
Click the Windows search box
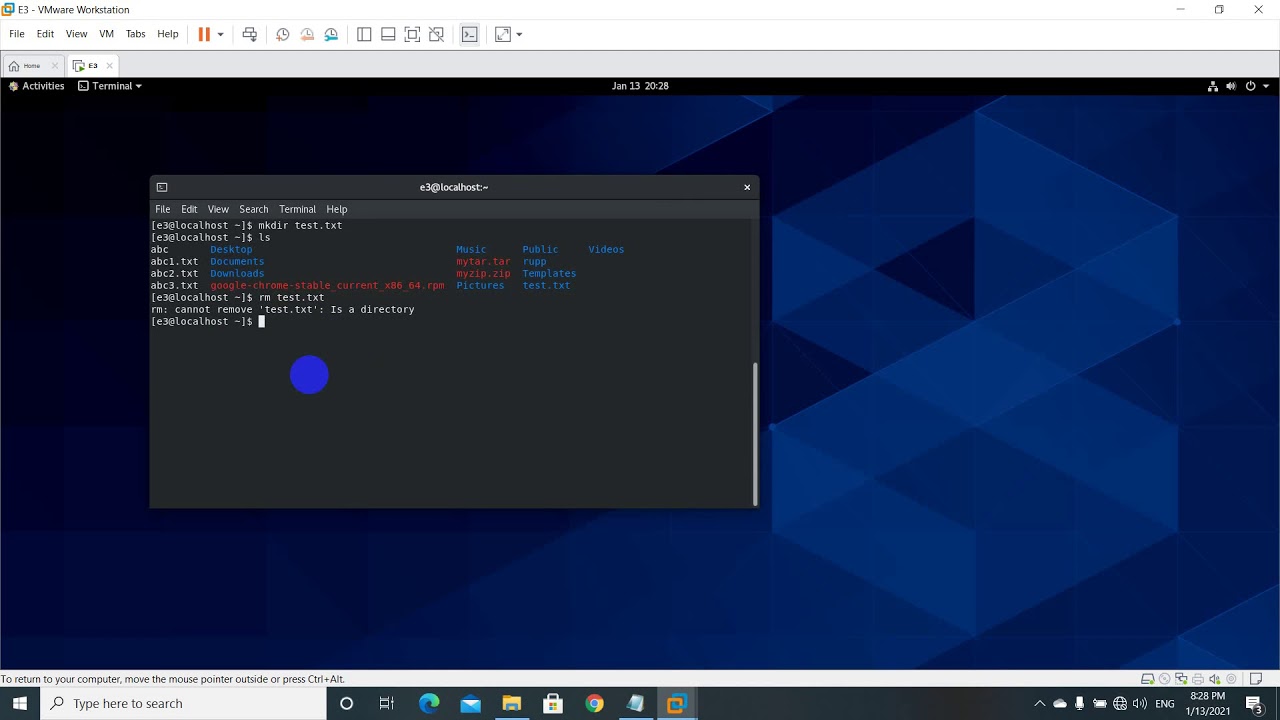coord(183,703)
